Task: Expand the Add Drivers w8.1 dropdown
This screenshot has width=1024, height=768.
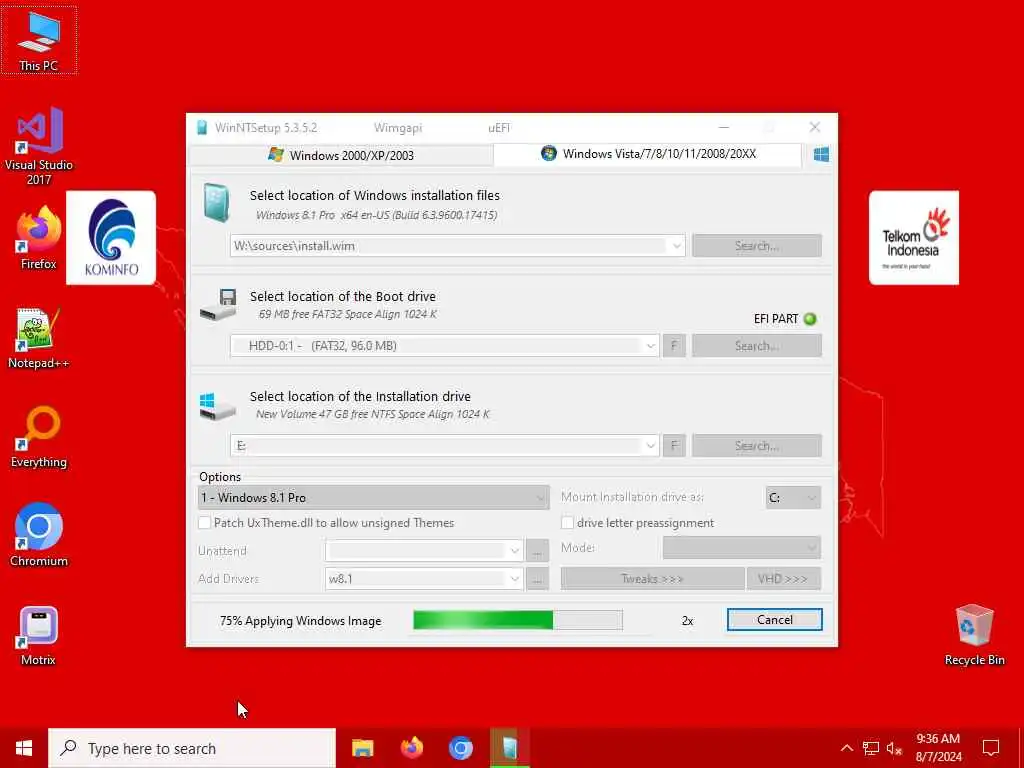Action: pyautogui.click(x=515, y=579)
